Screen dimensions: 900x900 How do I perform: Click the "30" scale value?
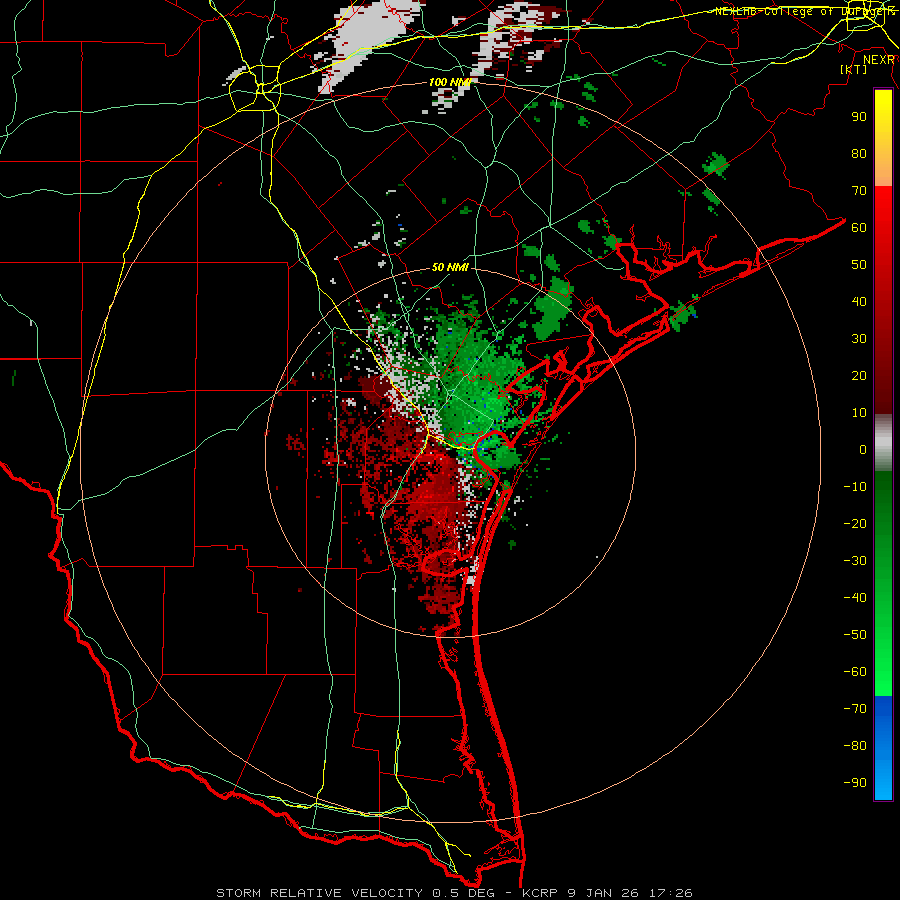(x=859, y=339)
